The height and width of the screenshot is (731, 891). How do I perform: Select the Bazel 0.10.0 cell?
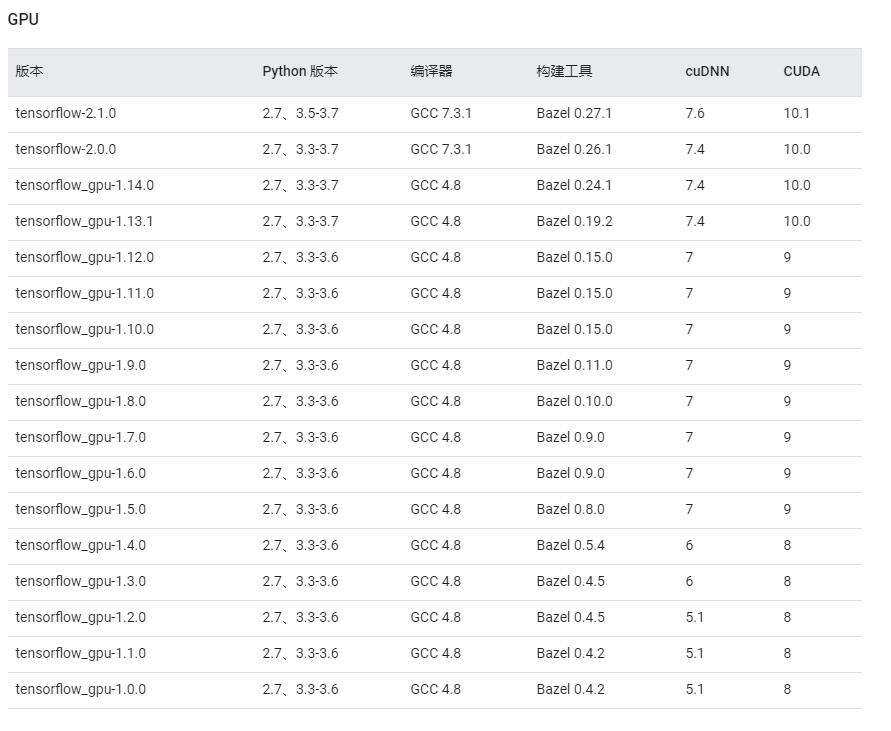pyautogui.click(x=574, y=401)
